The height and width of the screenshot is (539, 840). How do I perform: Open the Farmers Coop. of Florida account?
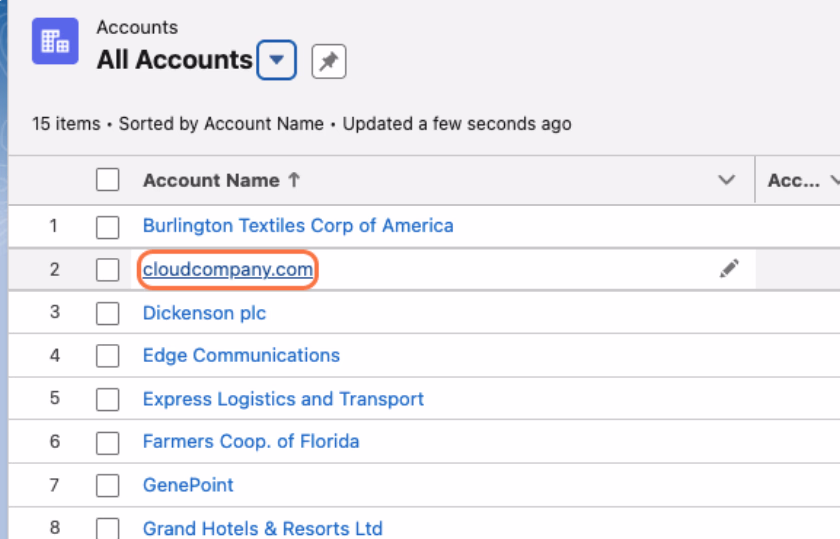pyautogui.click(x=251, y=441)
